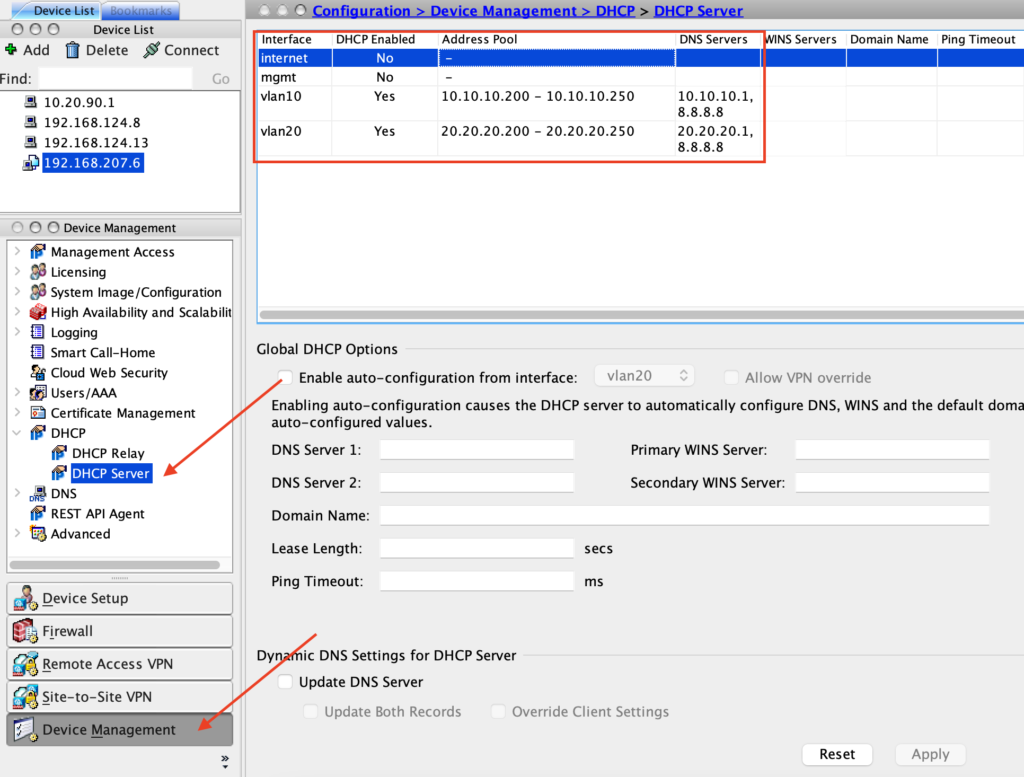Select device icon for 10.20.90.1

tap(30, 102)
